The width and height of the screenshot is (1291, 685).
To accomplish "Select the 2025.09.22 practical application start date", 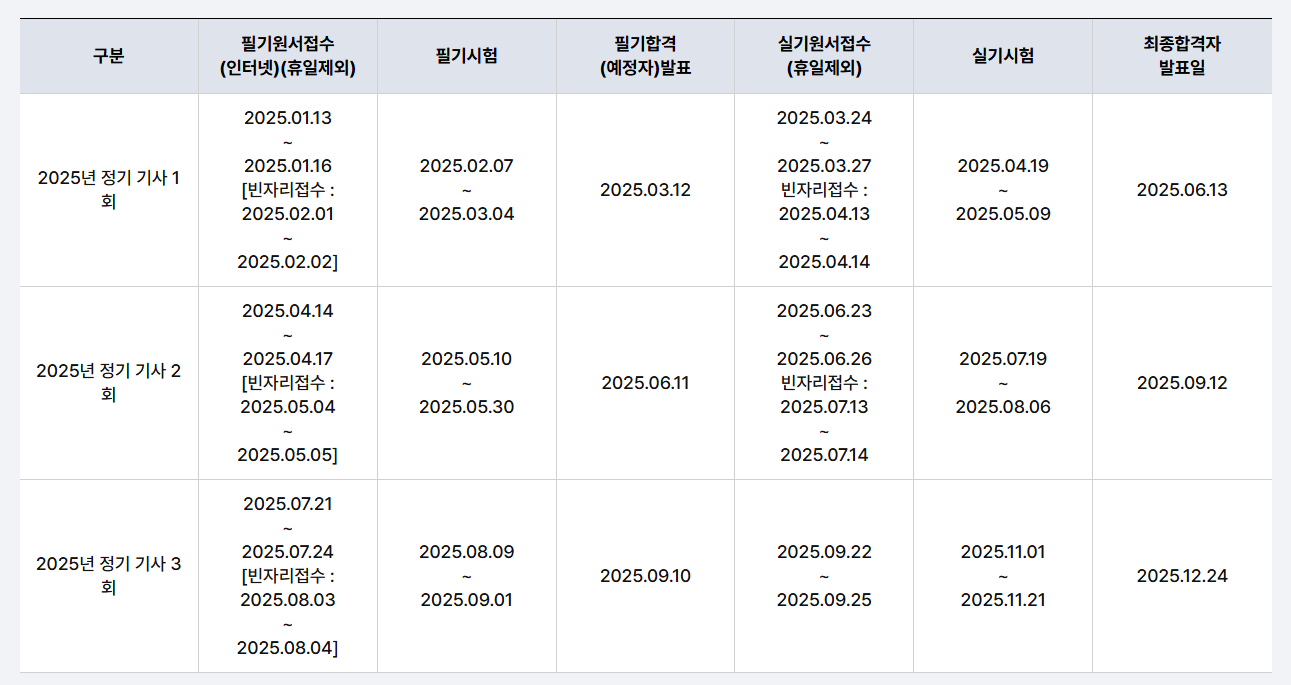I will coord(823,552).
